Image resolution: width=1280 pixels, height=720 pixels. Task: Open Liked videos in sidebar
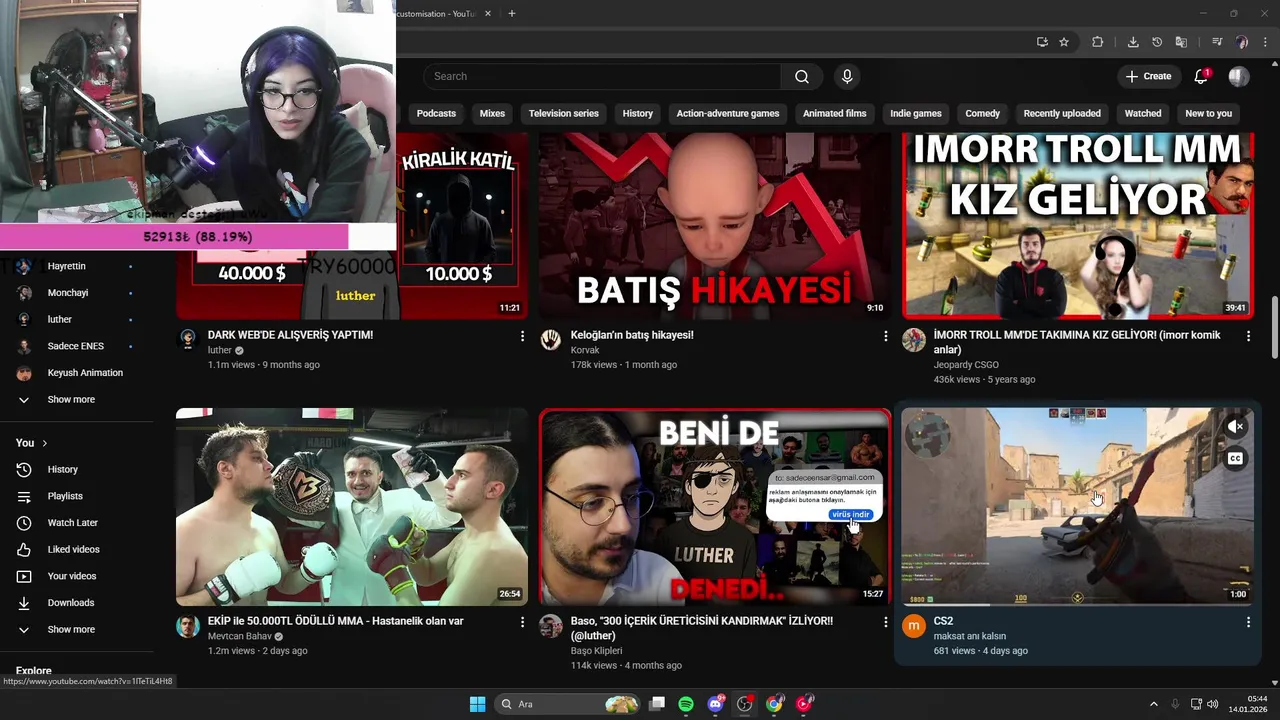(x=75, y=549)
